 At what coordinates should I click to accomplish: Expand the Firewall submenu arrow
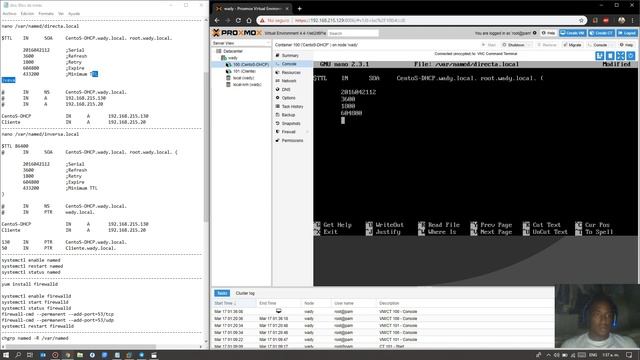point(308,132)
